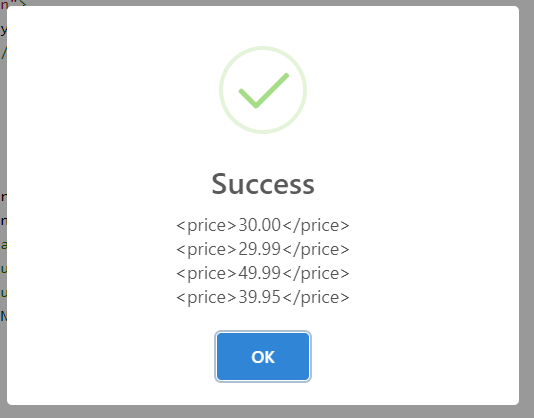Click empty white dialog space left of OK
This screenshot has width=534, height=418.
(111, 356)
